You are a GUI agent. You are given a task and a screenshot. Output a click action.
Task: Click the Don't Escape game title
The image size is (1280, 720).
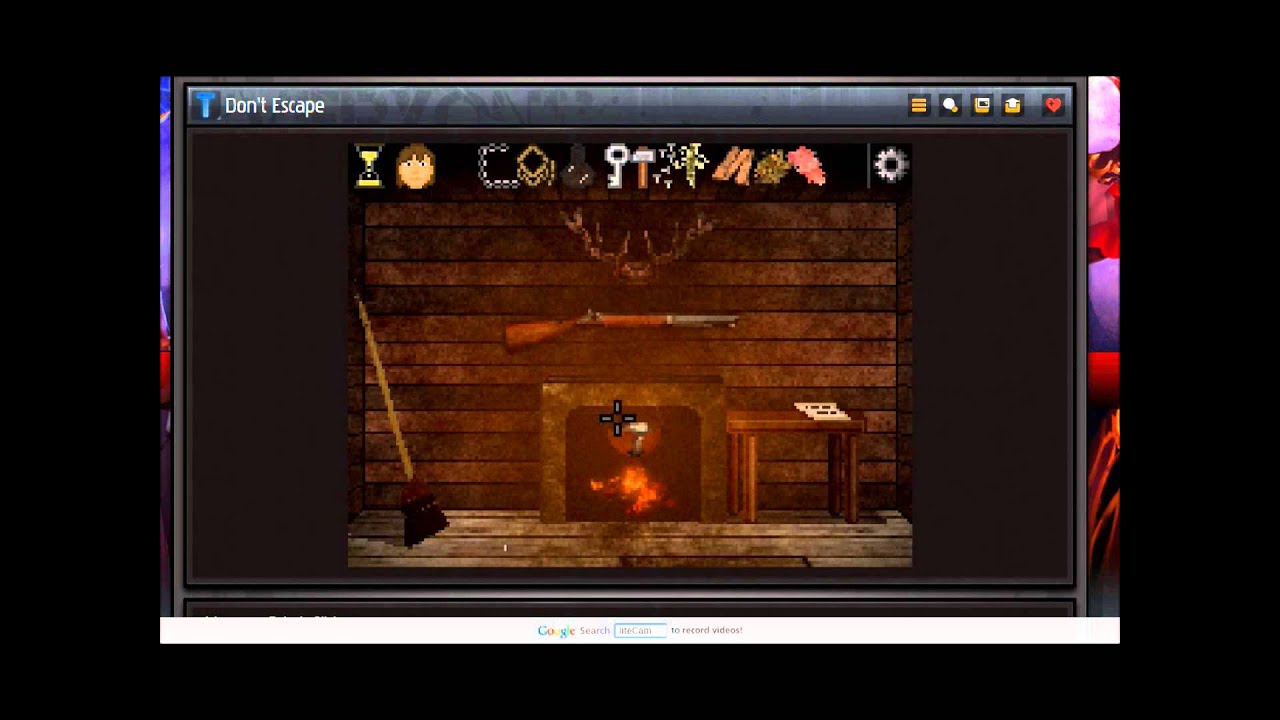(274, 105)
